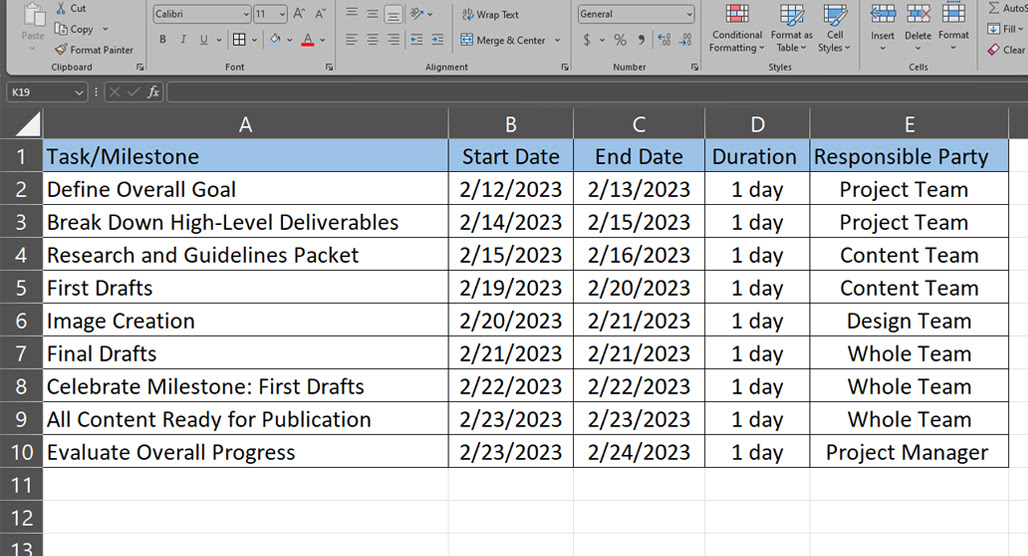Click the formula bar Cancel X icon
The image size is (1028, 556).
[114, 92]
